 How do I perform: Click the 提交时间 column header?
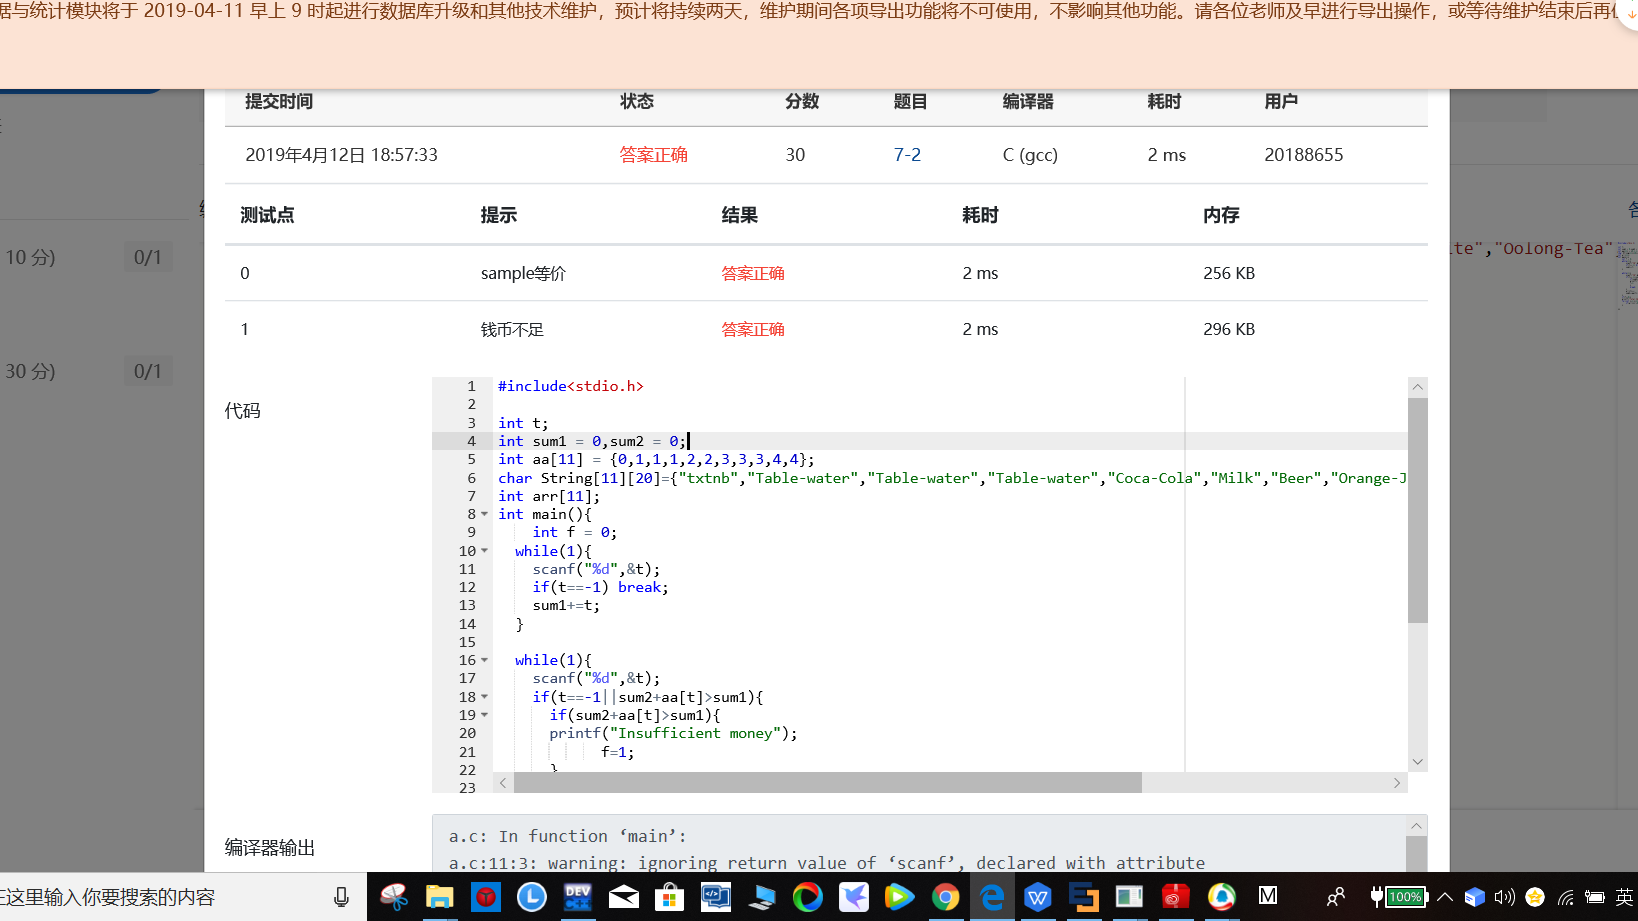(x=279, y=101)
